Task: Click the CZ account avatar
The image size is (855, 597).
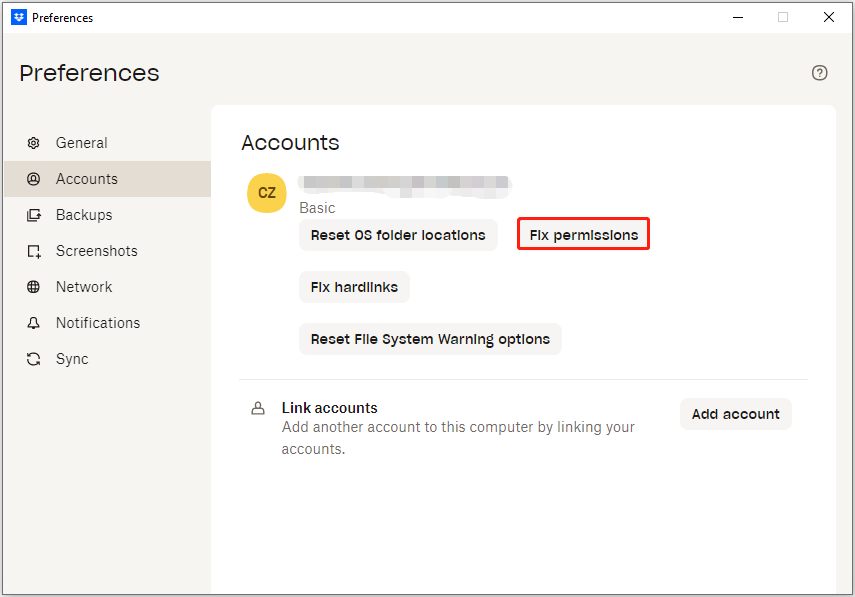Action: (266, 193)
